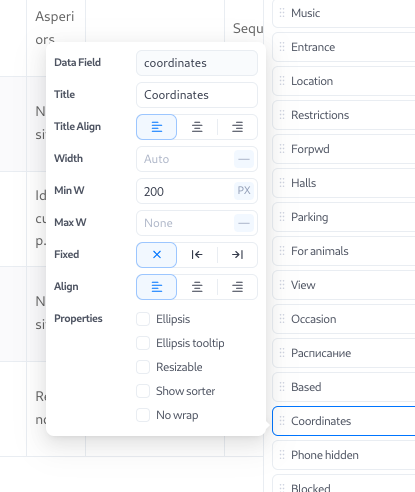The width and height of the screenshot is (415, 492).
Task: Fix column to the left side
Action: tap(197, 255)
